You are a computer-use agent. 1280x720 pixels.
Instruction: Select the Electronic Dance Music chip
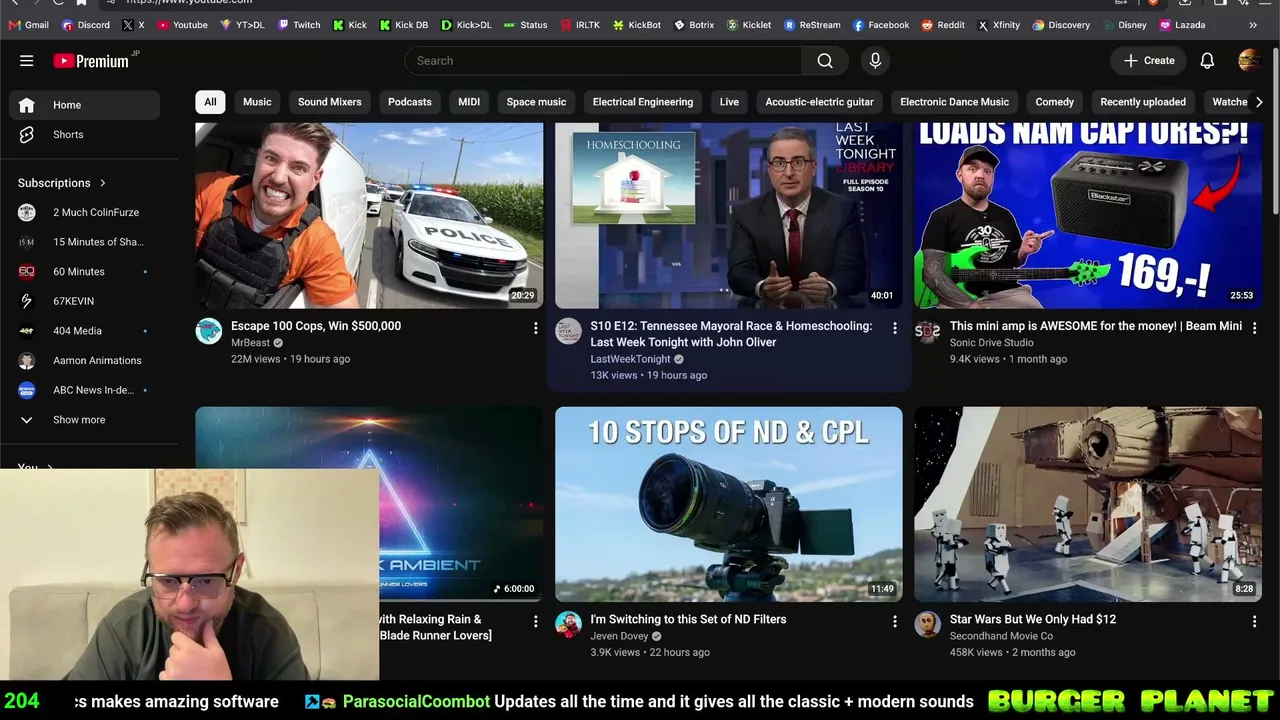[954, 102]
